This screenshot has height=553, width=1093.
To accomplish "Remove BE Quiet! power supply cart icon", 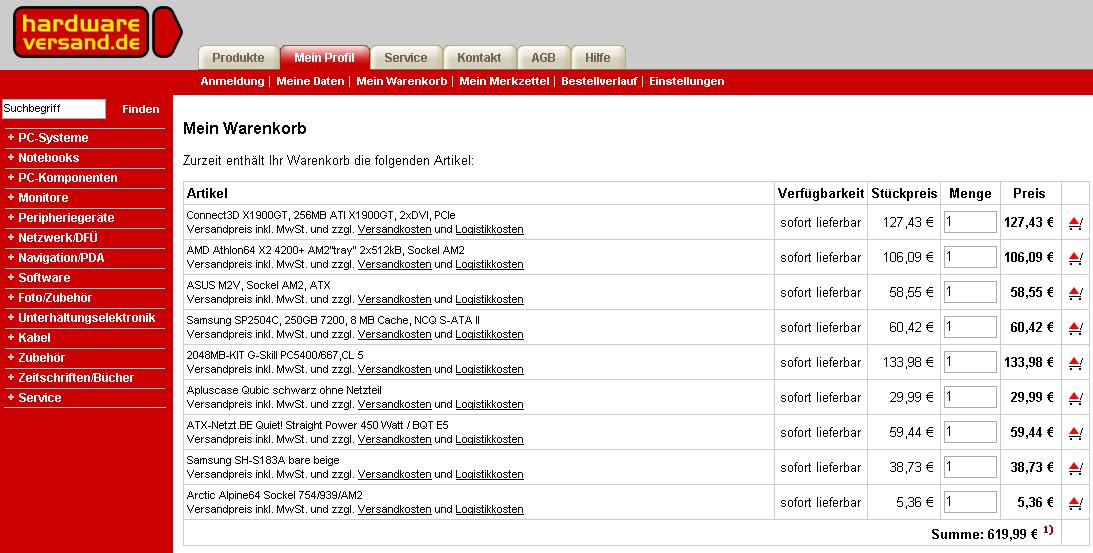I will point(1075,433).
